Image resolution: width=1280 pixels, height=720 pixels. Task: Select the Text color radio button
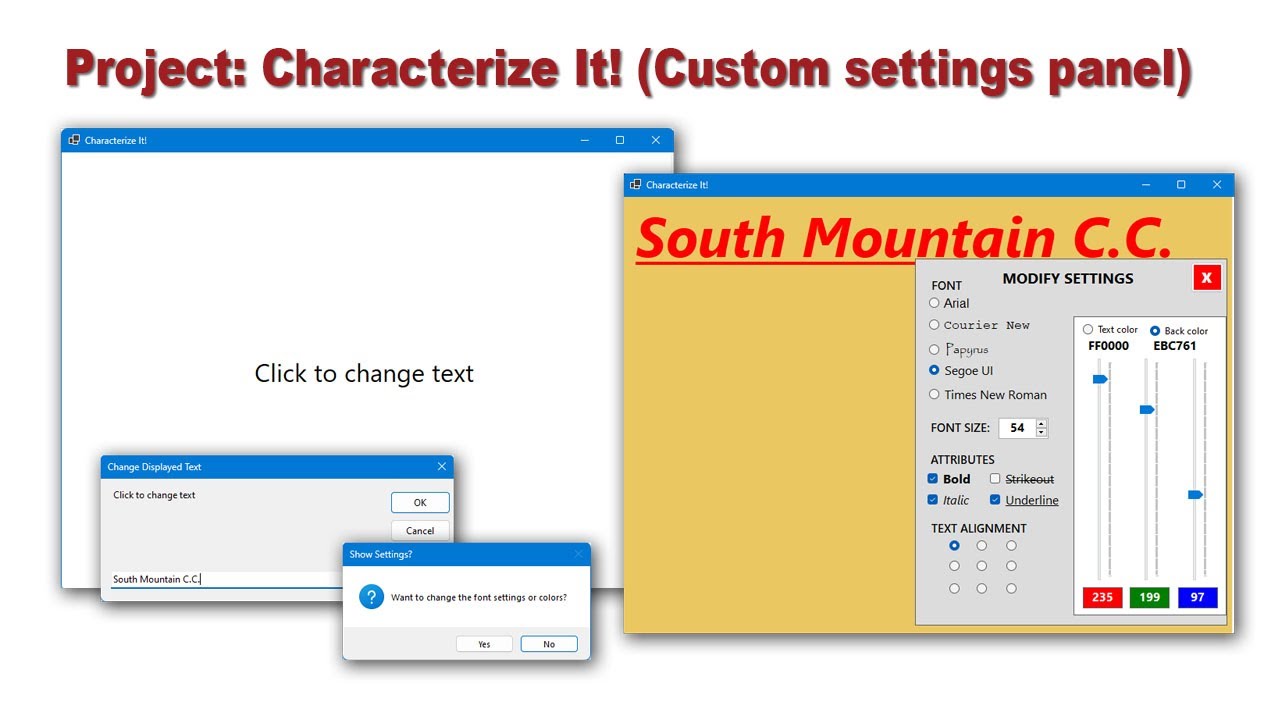1088,329
